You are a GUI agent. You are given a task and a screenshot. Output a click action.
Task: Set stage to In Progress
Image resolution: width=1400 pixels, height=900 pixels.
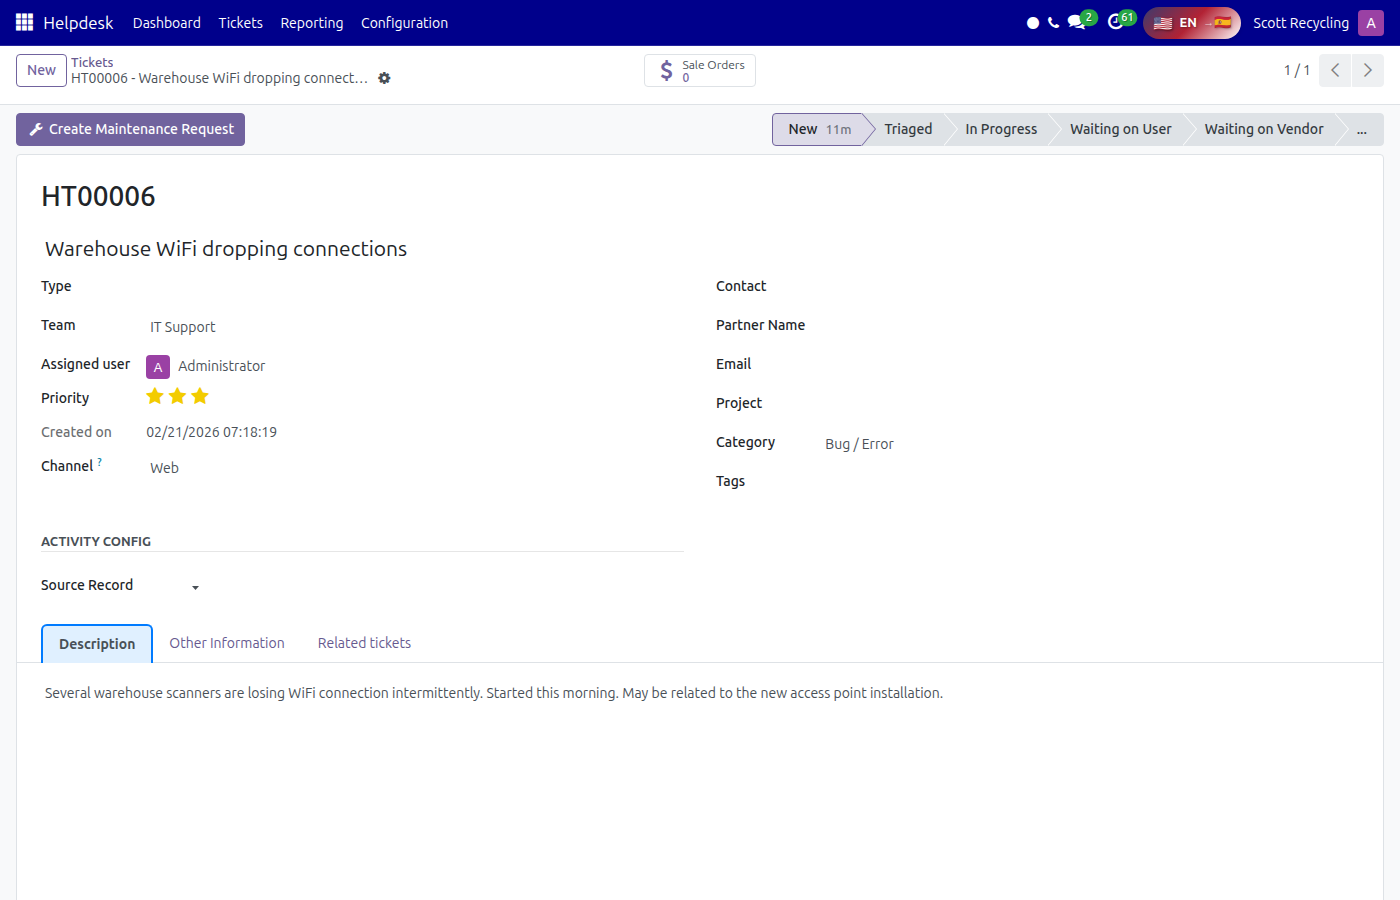[x=1001, y=129]
